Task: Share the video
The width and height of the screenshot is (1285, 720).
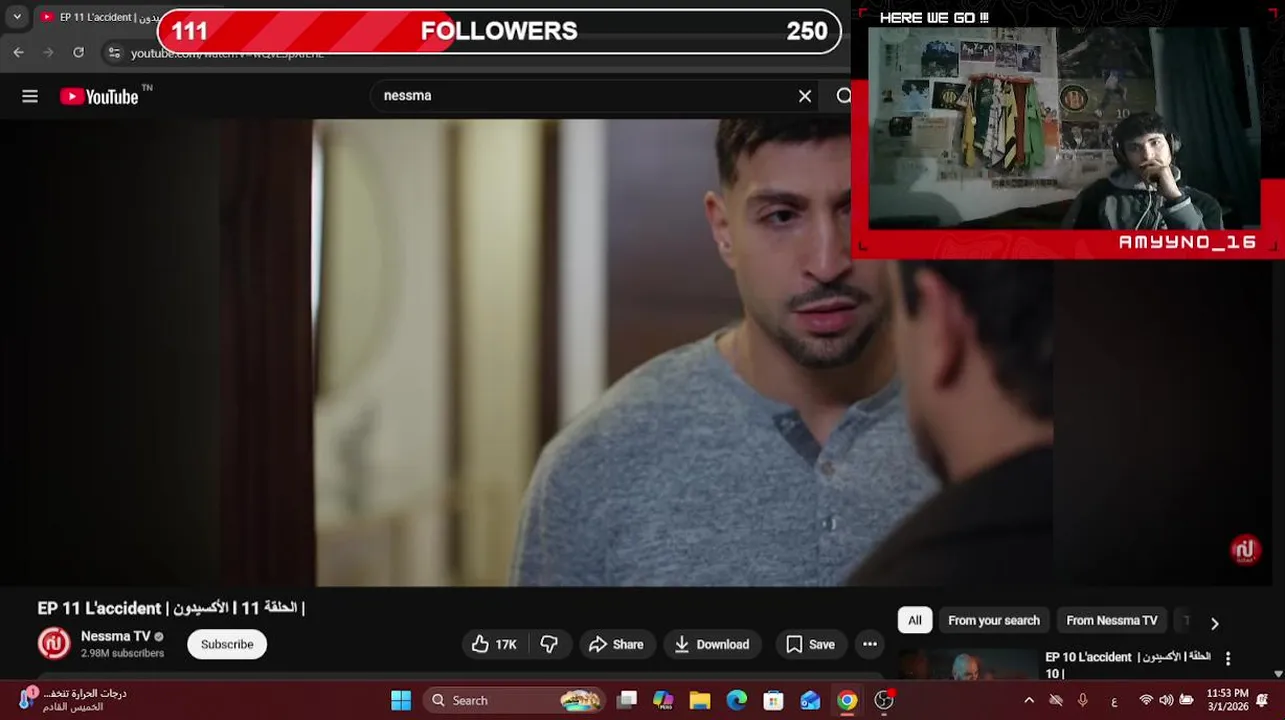Action: coord(616,644)
